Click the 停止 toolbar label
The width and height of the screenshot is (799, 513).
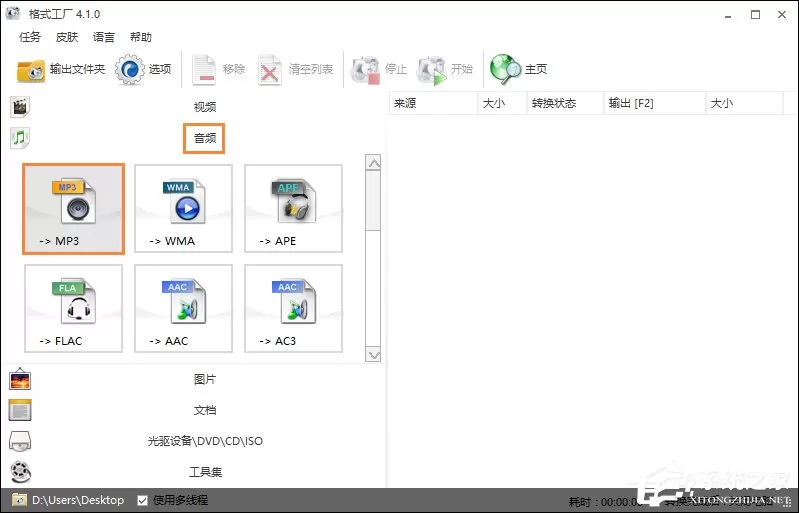coord(396,69)
